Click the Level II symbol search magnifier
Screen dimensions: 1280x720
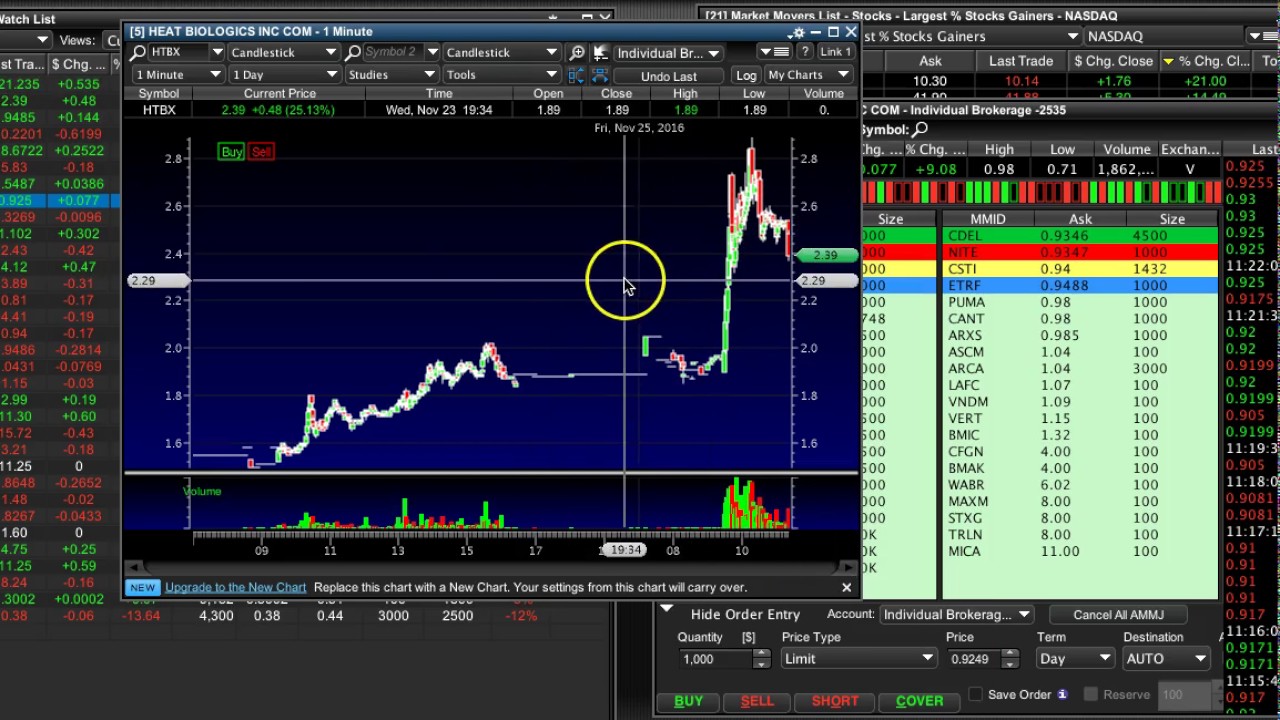pos(920,129)
